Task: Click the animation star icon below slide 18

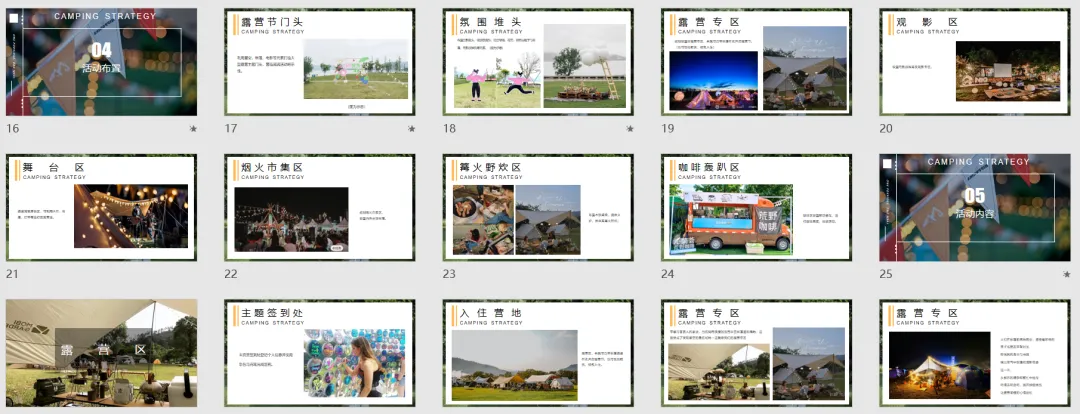Action: pyautogui.click(x=630, y=129)
